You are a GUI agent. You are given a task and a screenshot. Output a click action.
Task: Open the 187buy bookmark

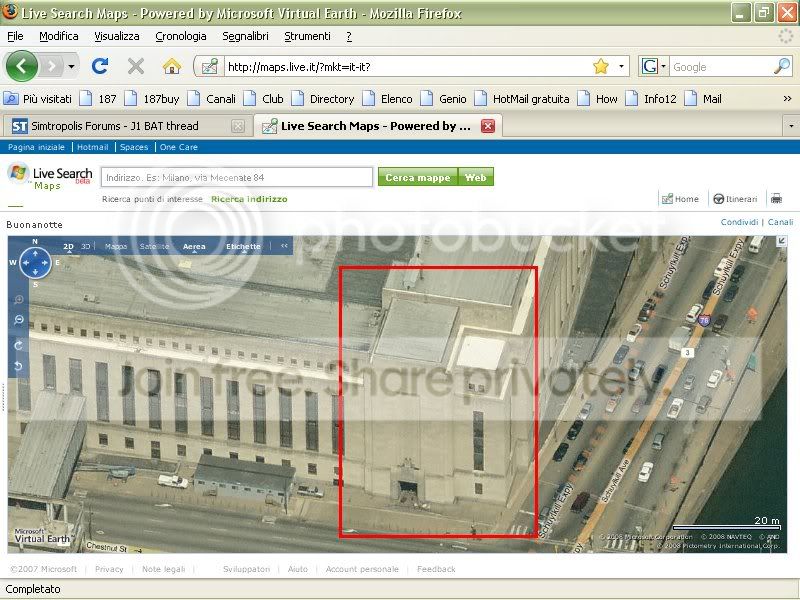pyautogui.click(x=153, y=99)
